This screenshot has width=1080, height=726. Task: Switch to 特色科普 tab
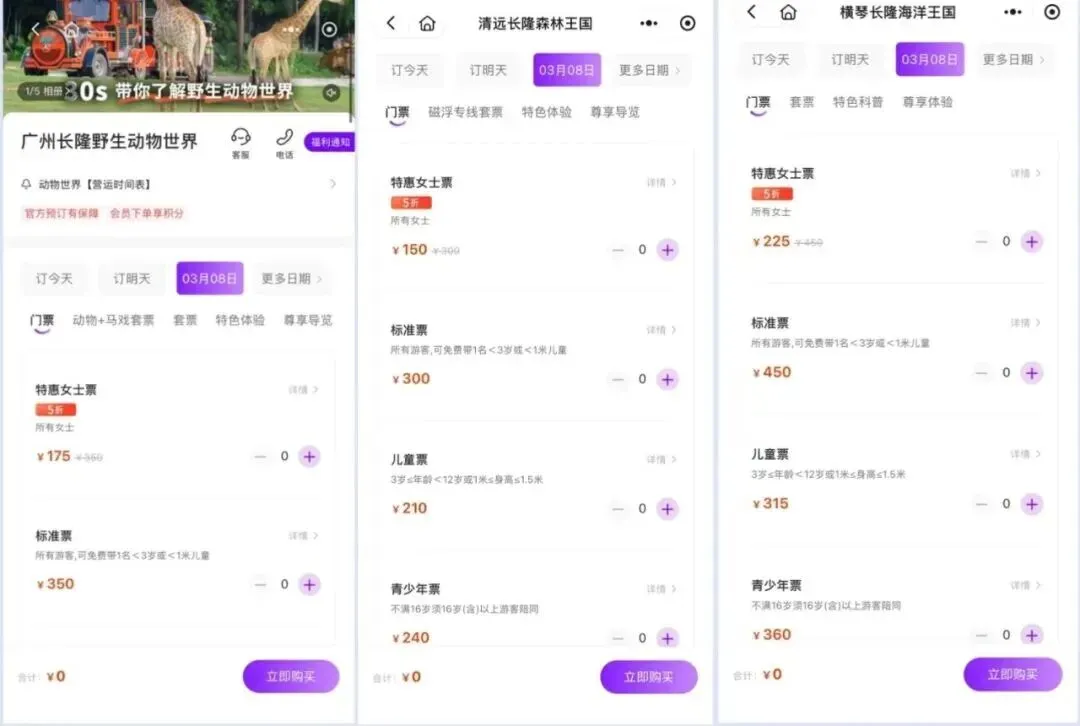tap(858, 102)
